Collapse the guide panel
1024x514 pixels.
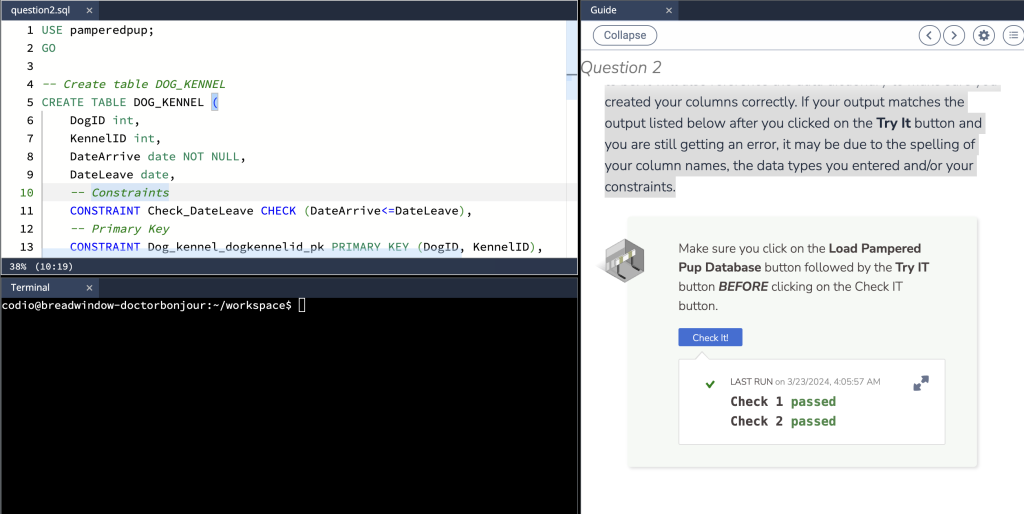tap(625, 35)
